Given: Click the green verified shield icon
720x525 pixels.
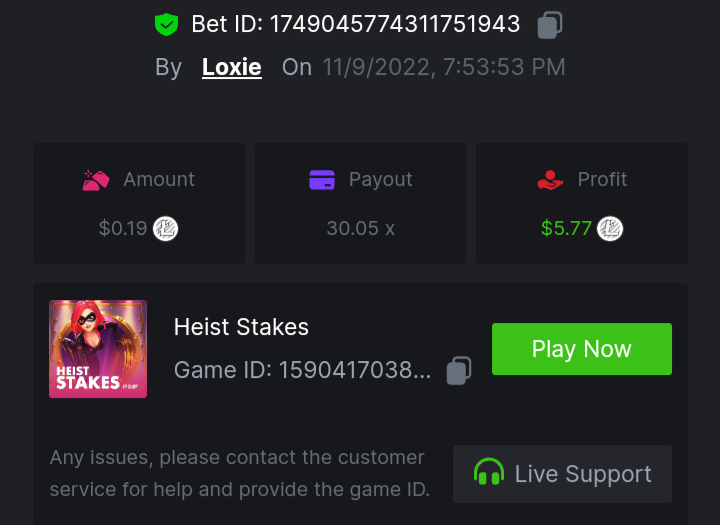Looking at the screenshot, I should 166,24.
